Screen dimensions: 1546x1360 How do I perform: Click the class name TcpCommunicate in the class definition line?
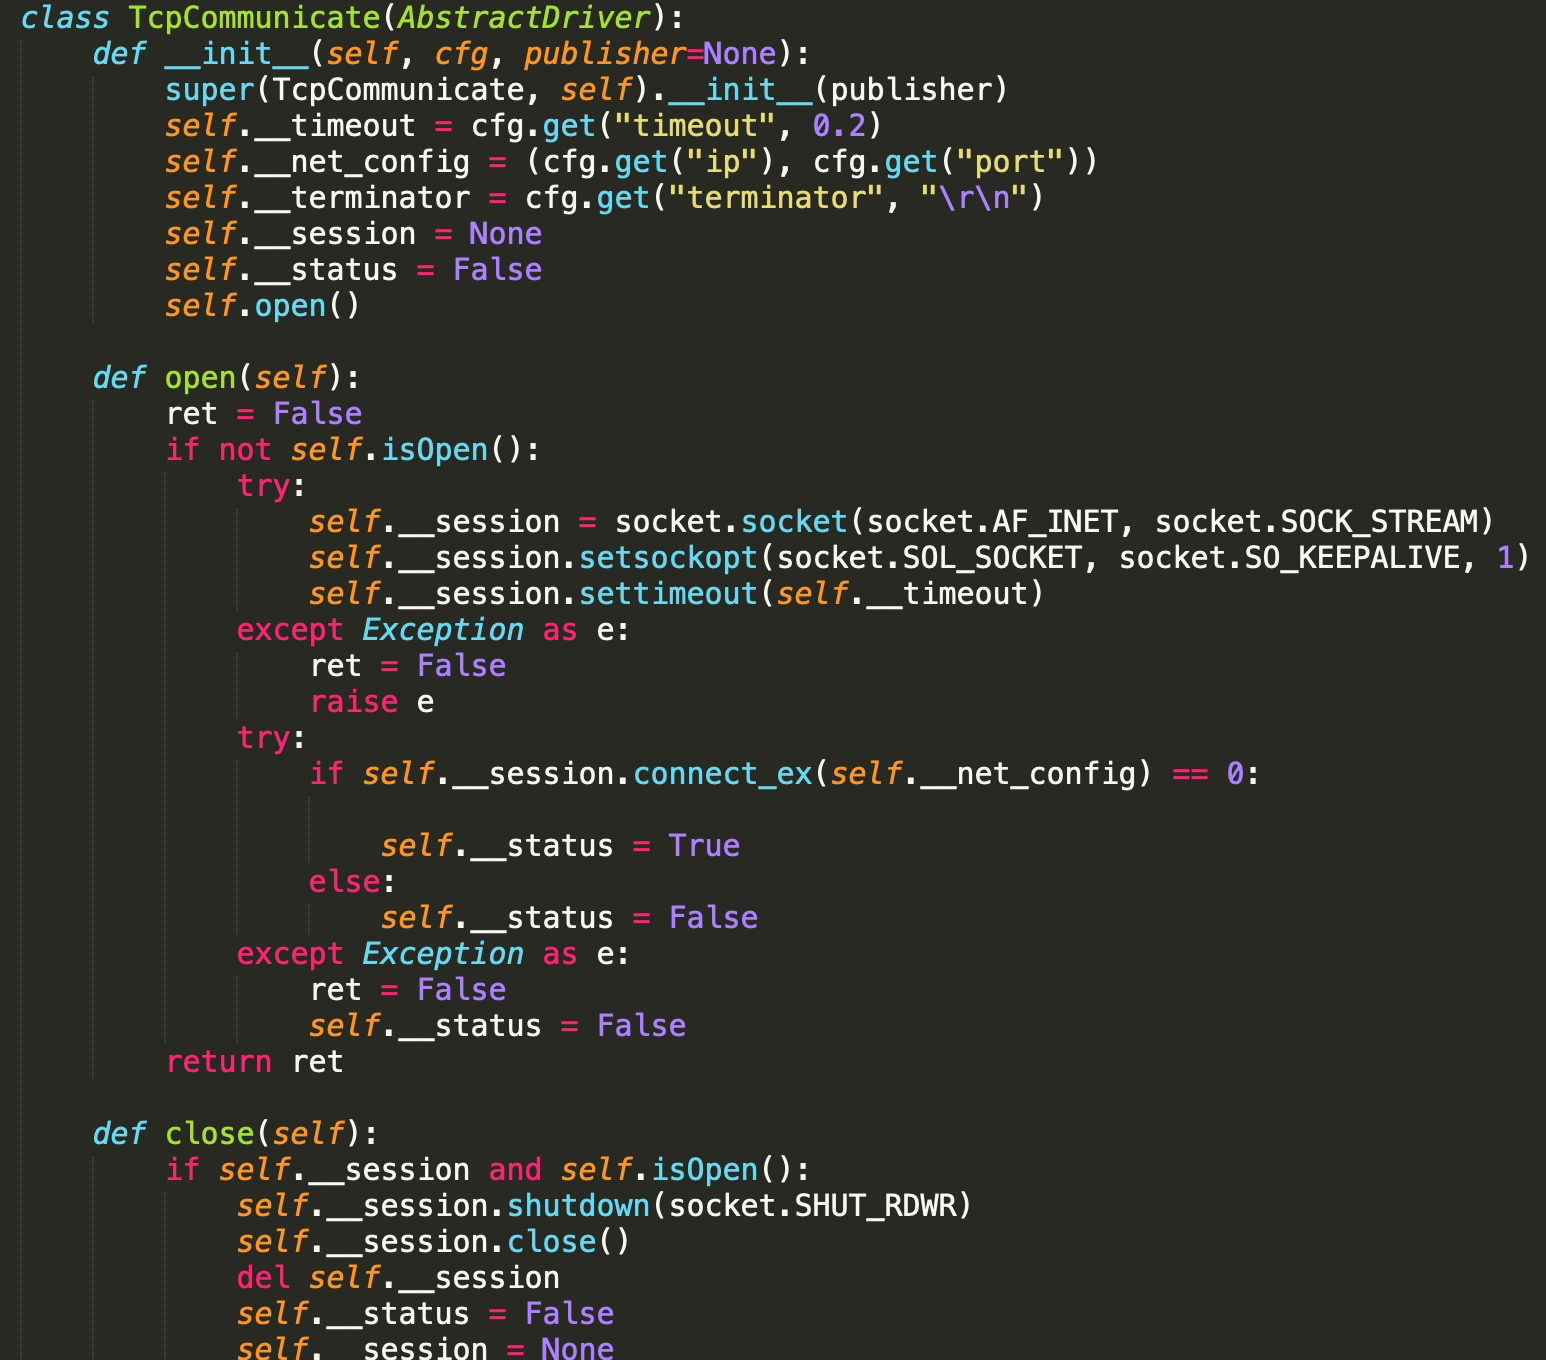click(x=254, y=18)
